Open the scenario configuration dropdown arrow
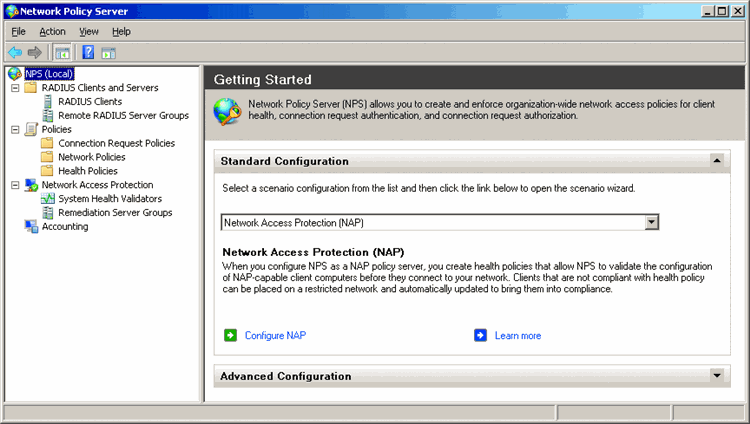Screen dimensions: 750x424 click(x=651, y=222)
